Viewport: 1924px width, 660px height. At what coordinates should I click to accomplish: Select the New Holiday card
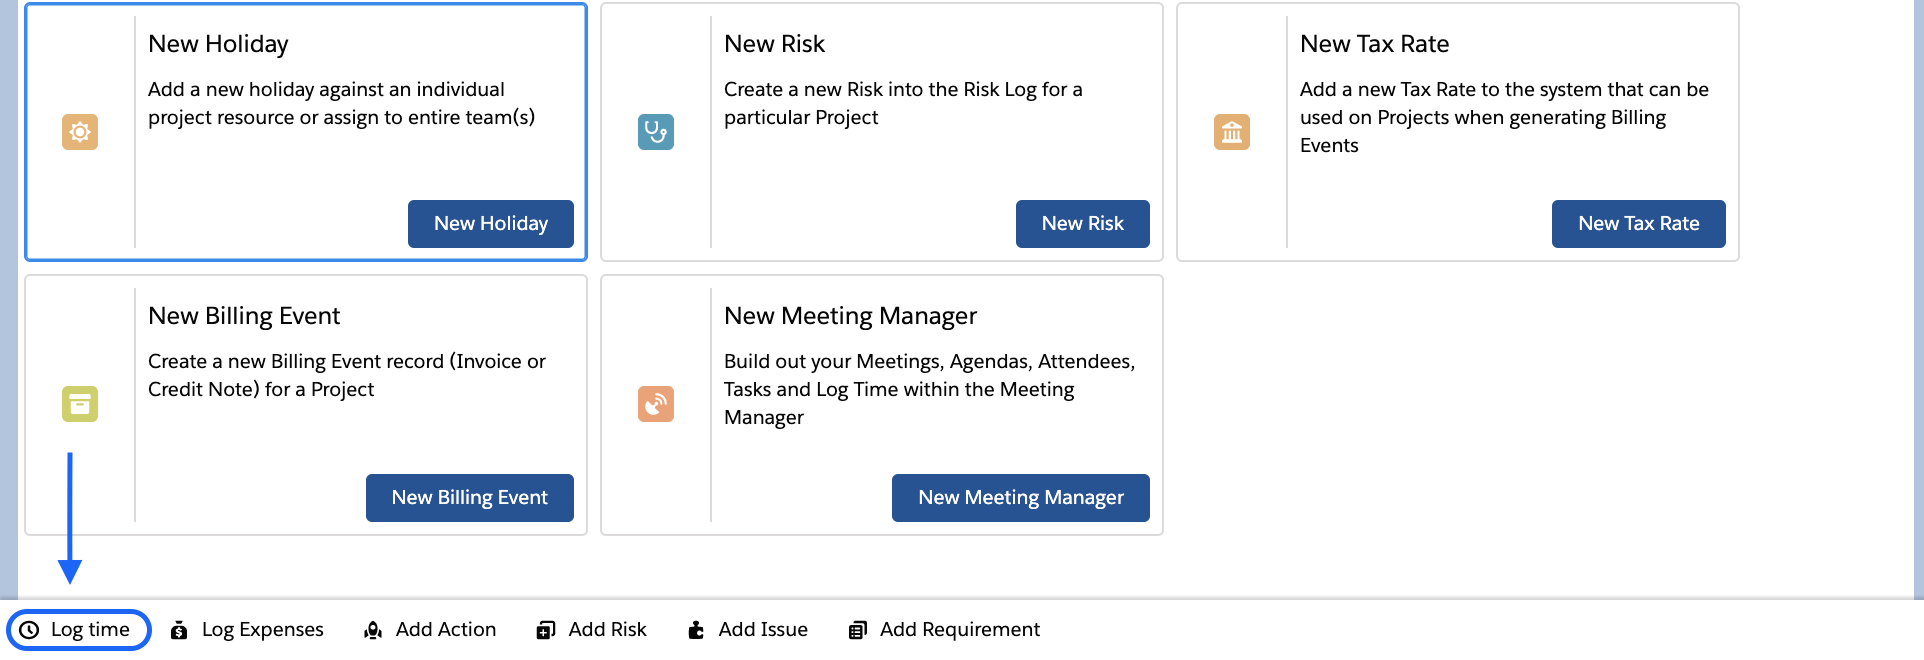pyautogui.click(x=305, y=131)
